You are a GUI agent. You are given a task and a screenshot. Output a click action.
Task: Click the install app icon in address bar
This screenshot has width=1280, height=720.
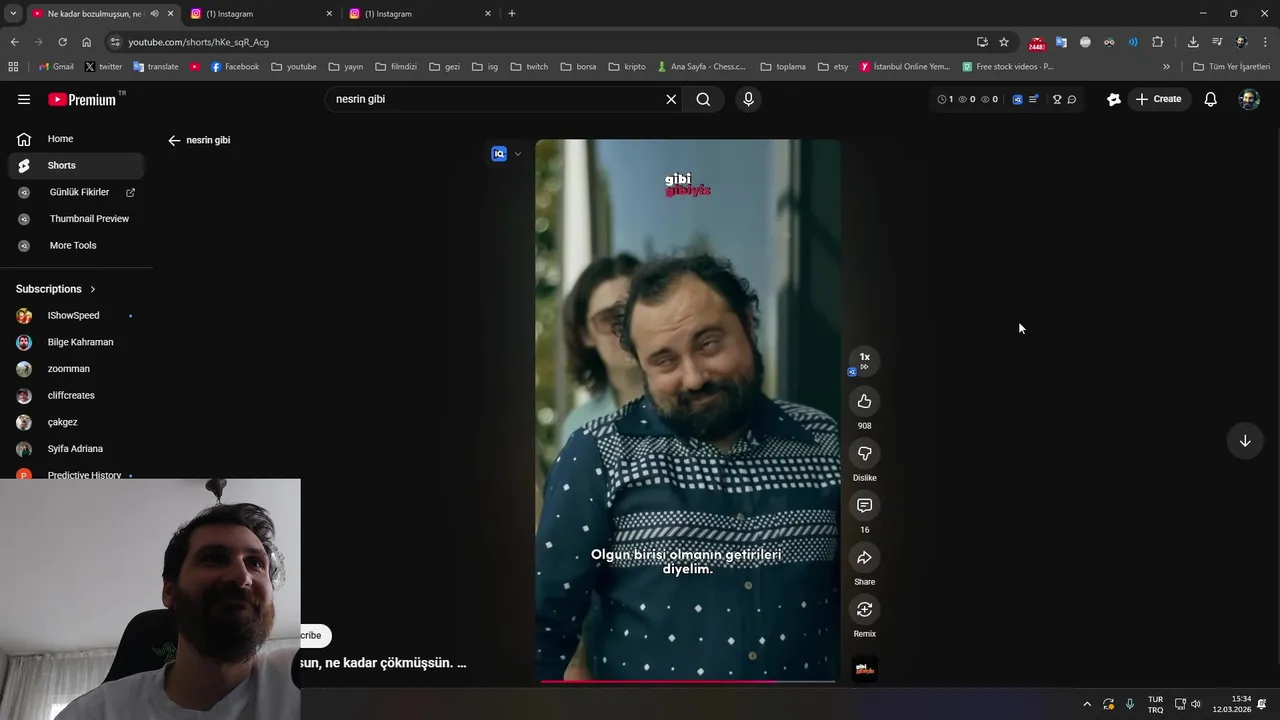tap(982, 42)
